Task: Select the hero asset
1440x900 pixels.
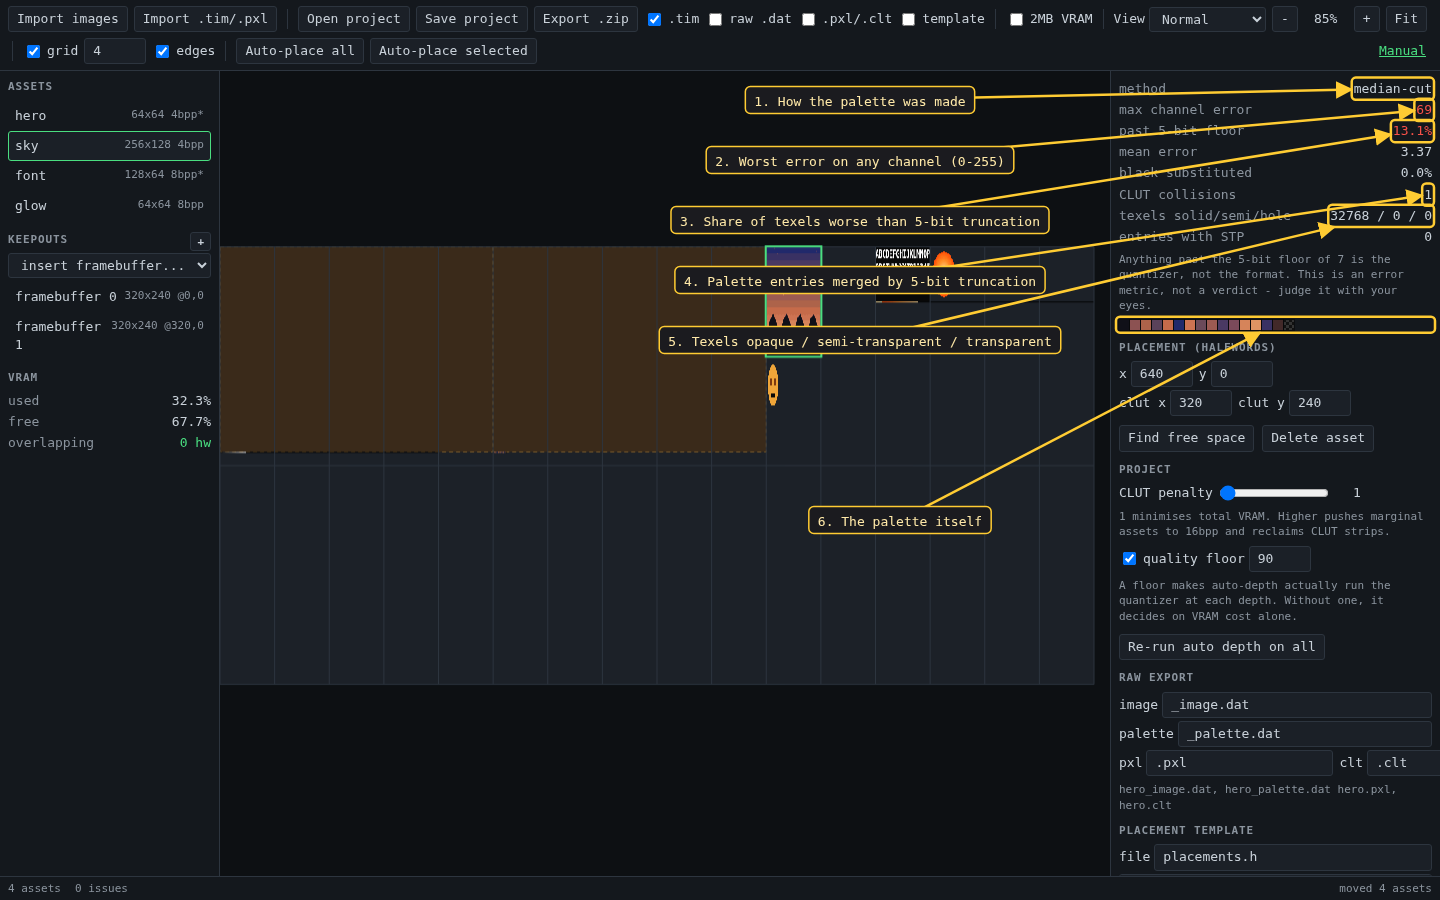Action: click(109, 116)
